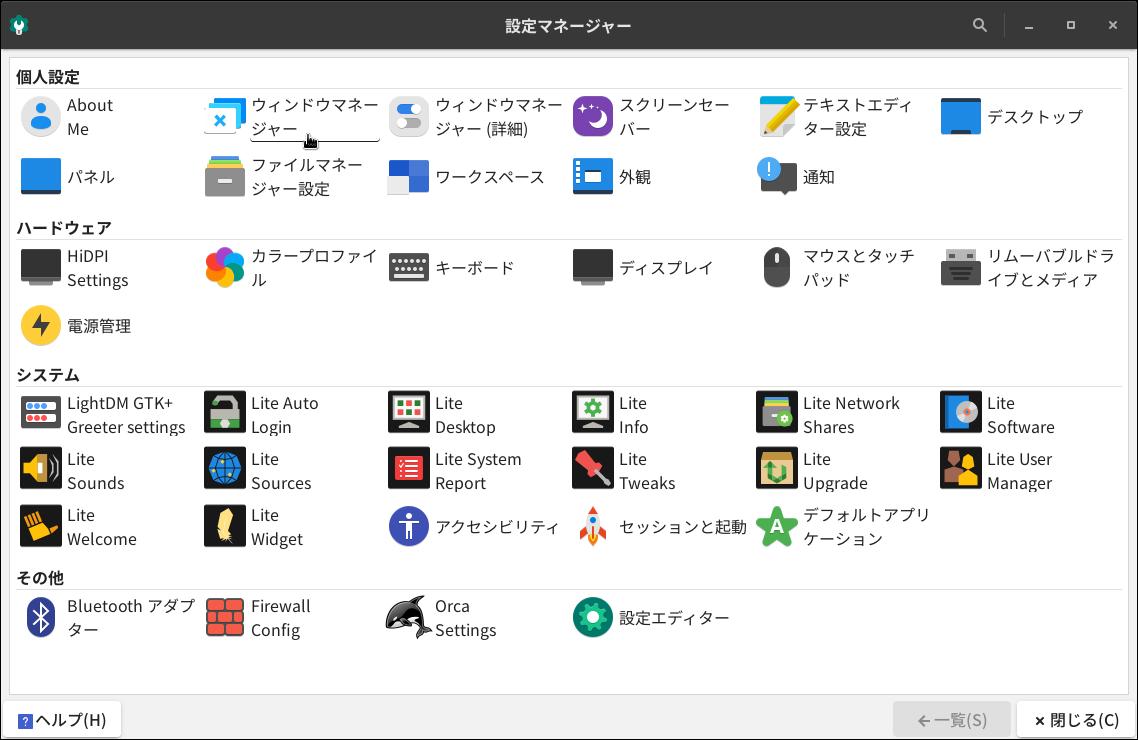Open the 設定エディター green gear icon

pyautogui.click(x=593, y=617)
